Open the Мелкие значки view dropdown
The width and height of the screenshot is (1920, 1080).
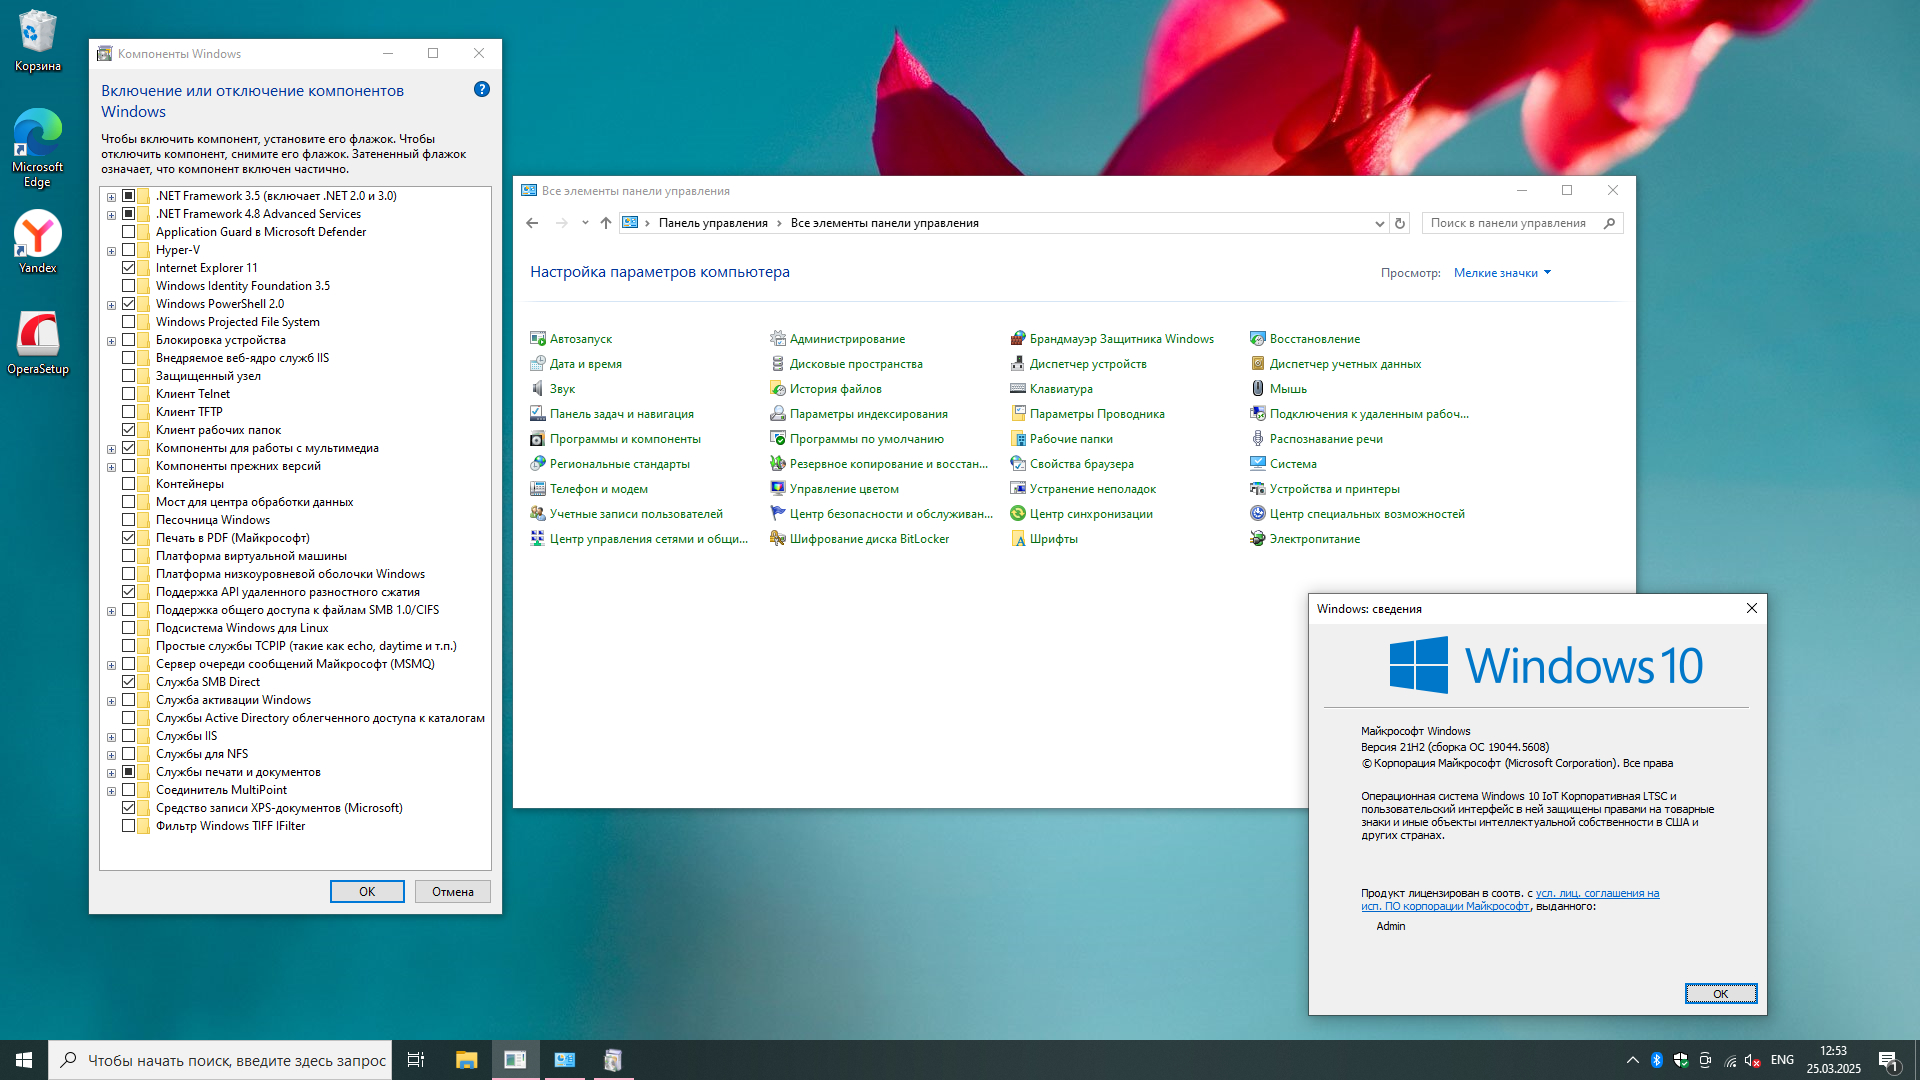tap(1502, 273)
